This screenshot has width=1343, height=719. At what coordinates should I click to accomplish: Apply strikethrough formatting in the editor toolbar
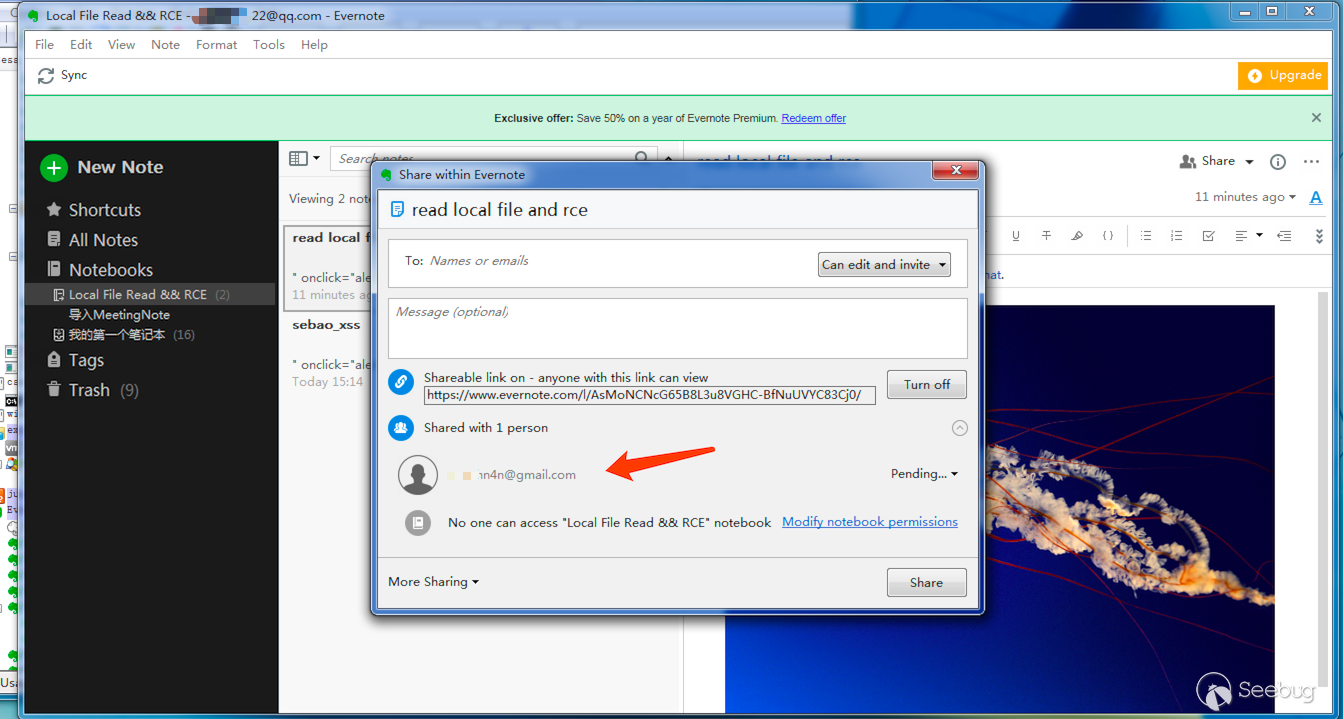click(1046, 236)
